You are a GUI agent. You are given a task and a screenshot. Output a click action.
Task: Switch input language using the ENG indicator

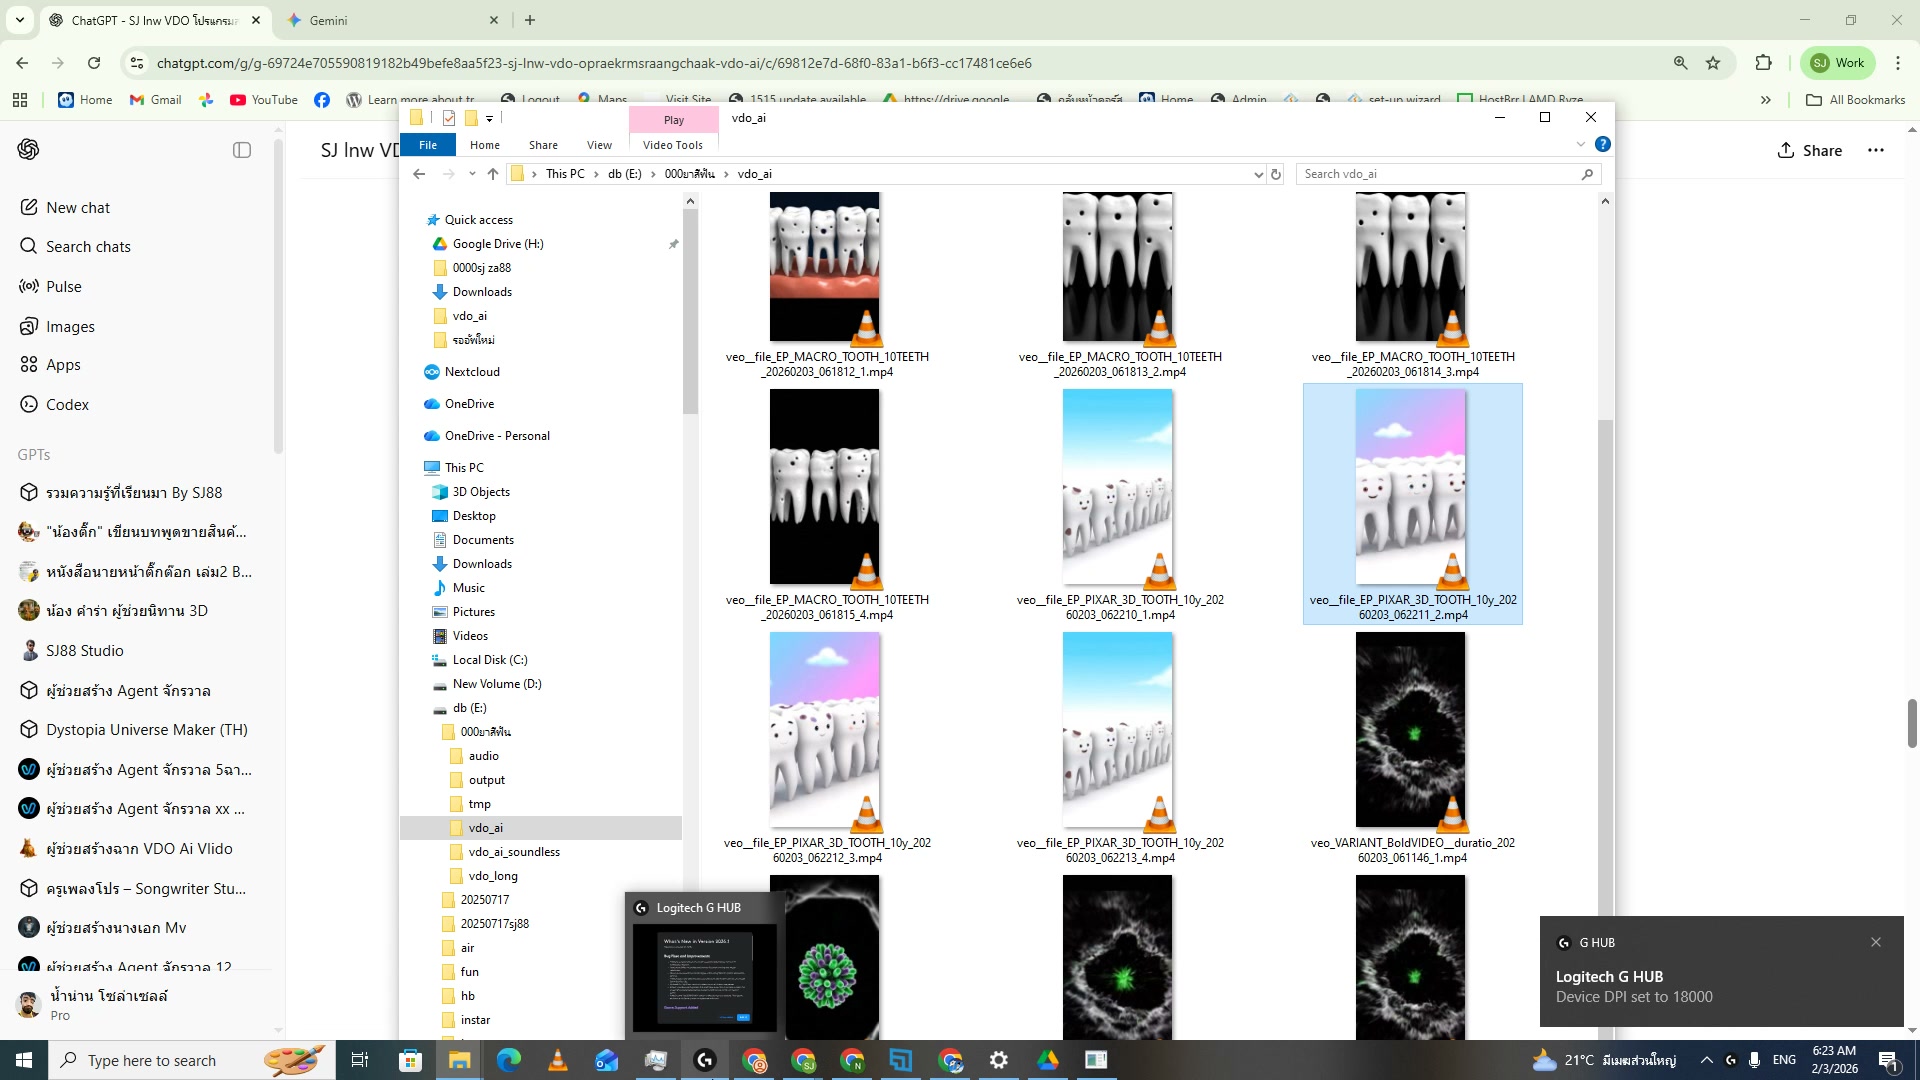pyautogui.click(x=1784, y=1060)
